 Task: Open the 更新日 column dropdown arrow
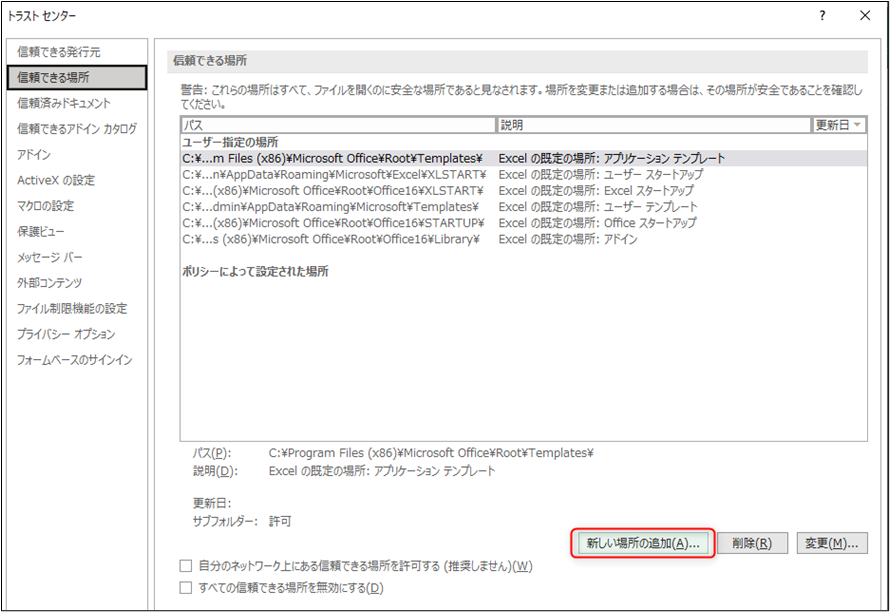point(857,125)
